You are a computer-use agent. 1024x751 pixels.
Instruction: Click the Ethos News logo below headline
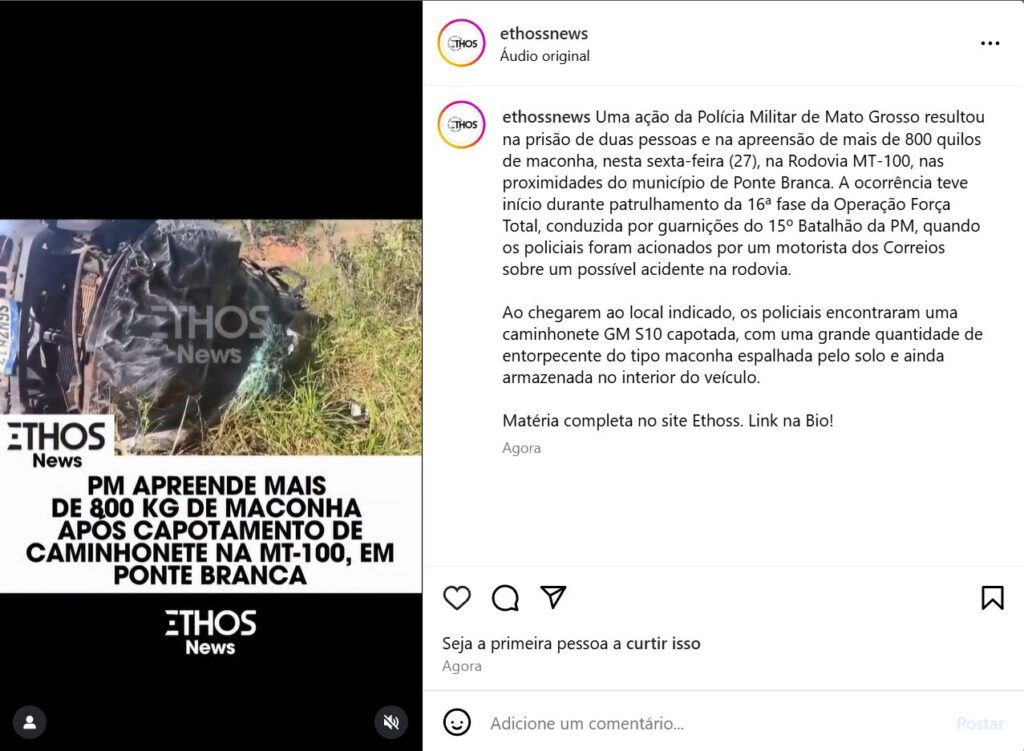coord(210,632)
